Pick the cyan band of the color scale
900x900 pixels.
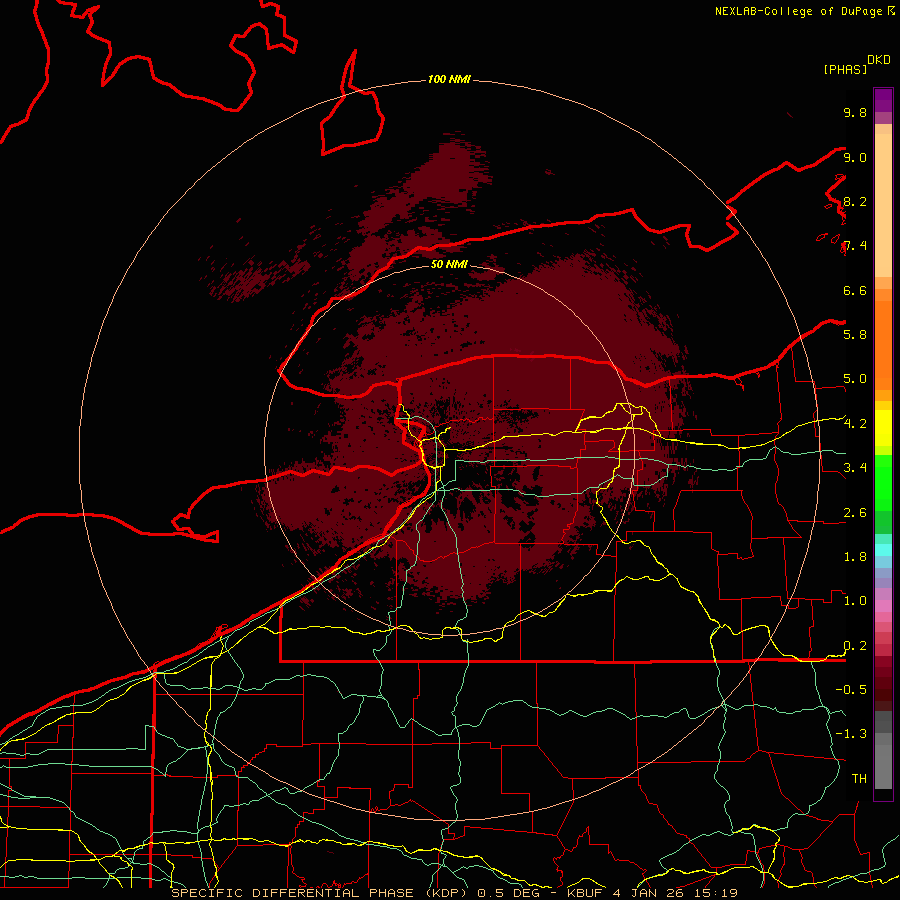pyautogui.click(x=883, y=550)
